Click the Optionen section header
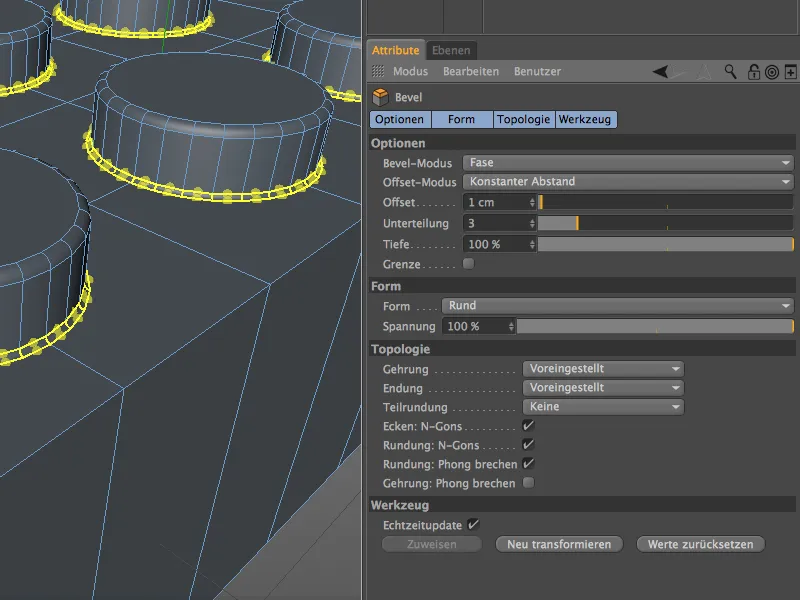 point(582,143)
